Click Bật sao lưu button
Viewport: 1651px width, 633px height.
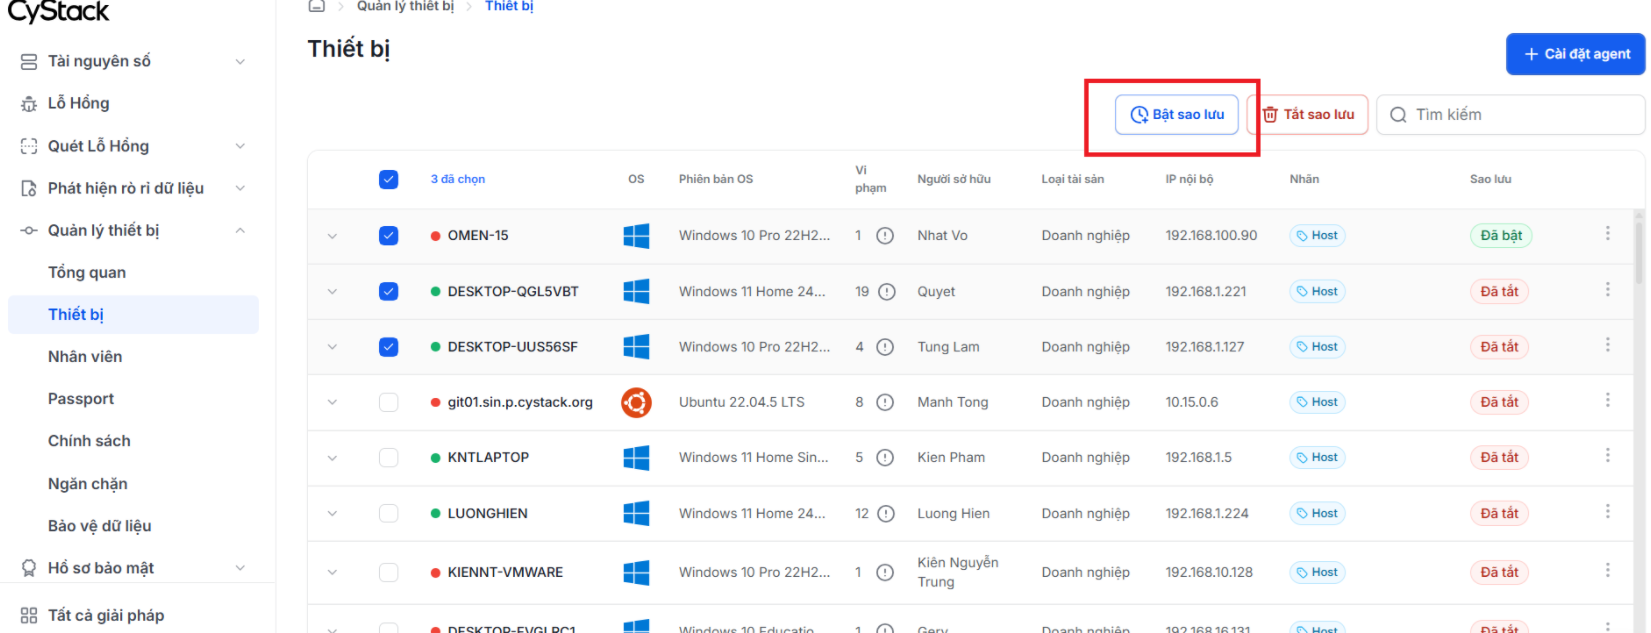1177,115
